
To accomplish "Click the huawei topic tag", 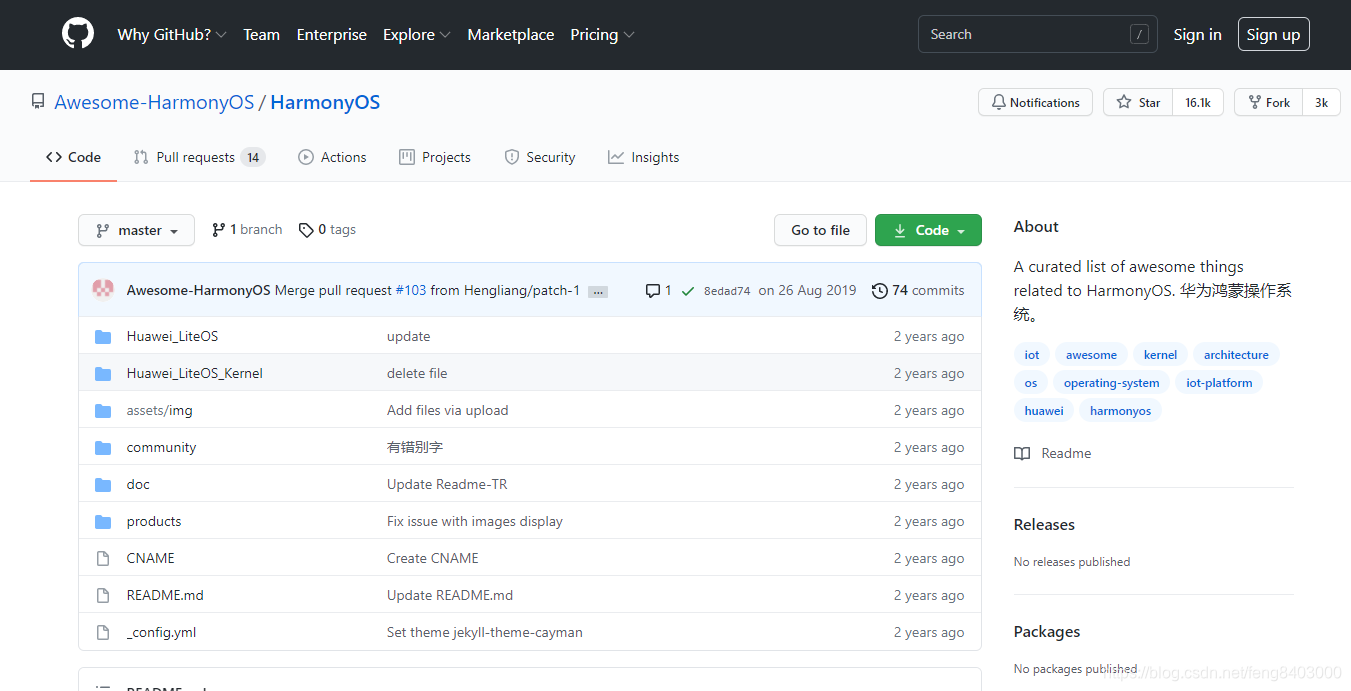I will coord(1044,411).
